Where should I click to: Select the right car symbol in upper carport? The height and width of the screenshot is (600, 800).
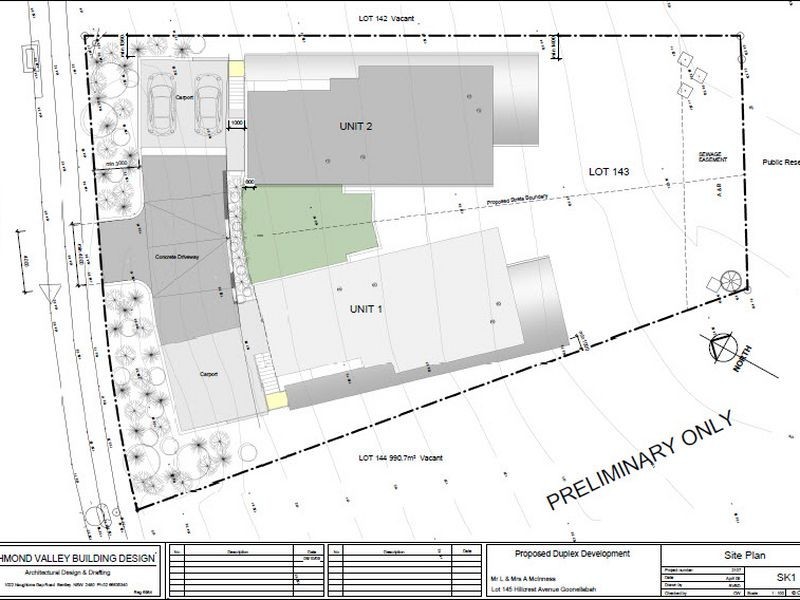208,106
